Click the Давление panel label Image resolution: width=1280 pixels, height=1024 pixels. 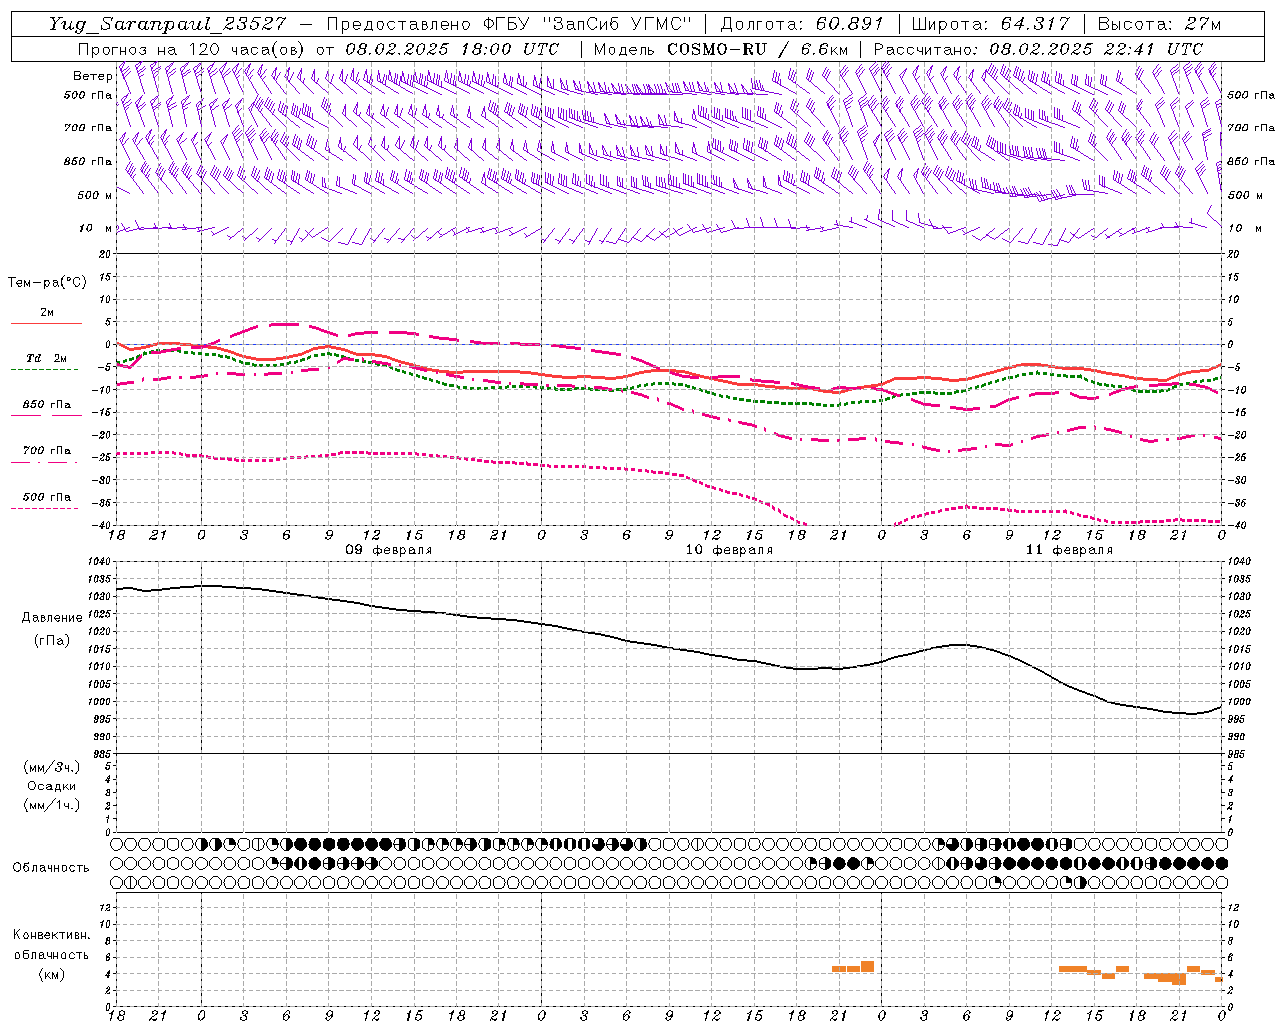[x=52, y=618]
